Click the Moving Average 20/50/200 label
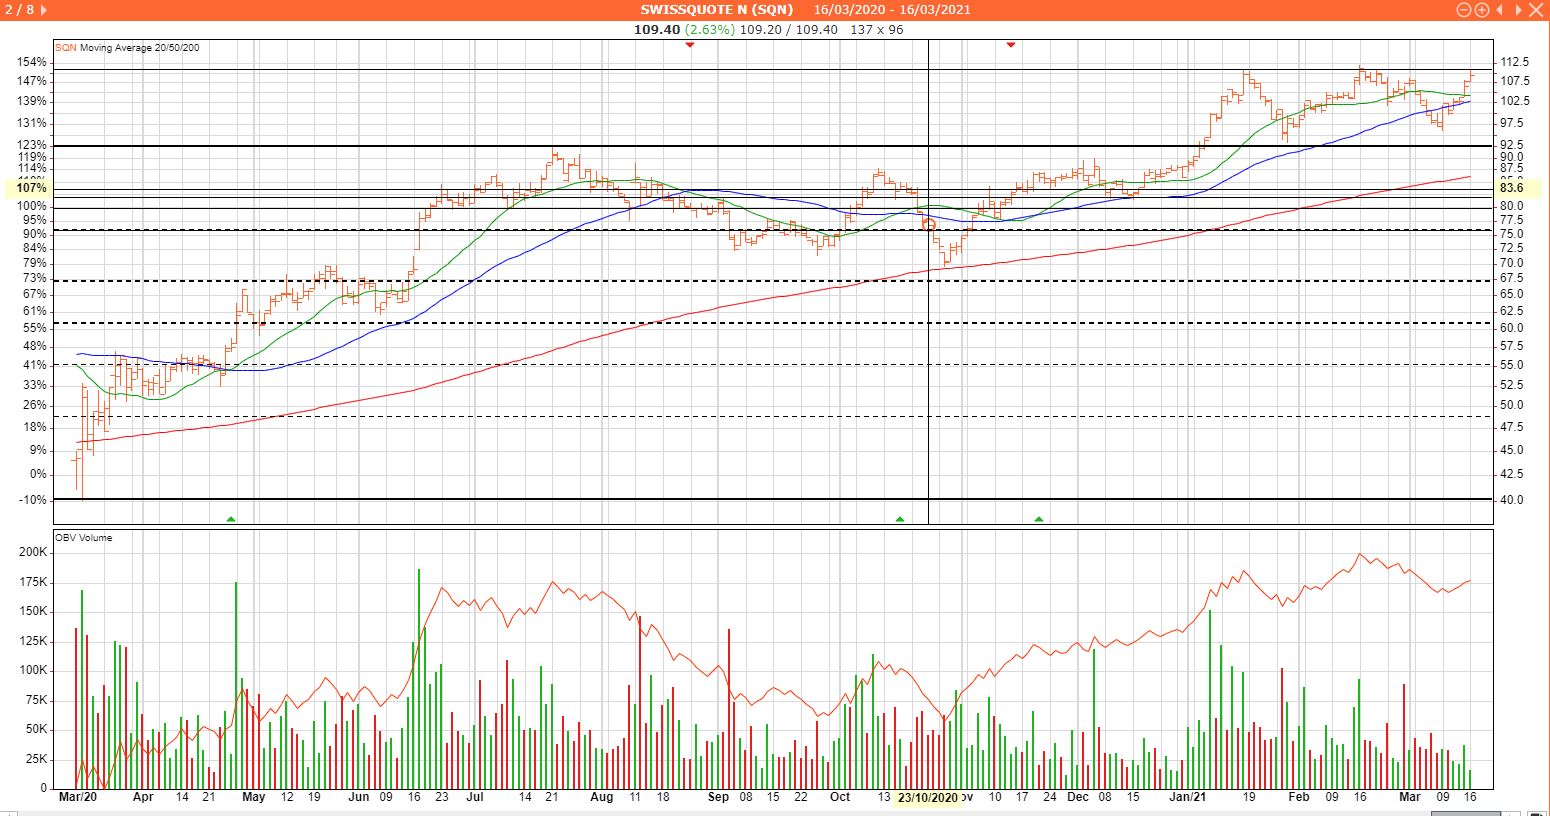This screenshot has height=816, width=1550. tap(139, 48)
